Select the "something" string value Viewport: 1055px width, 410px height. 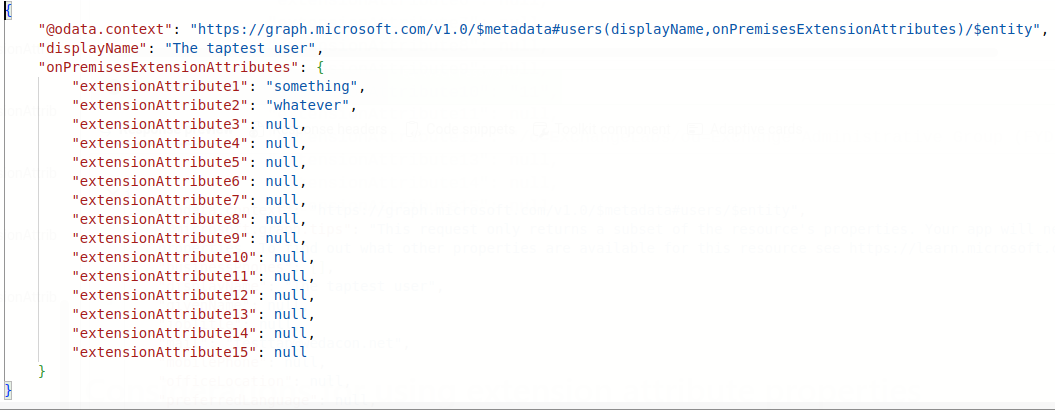click(312, 86)
